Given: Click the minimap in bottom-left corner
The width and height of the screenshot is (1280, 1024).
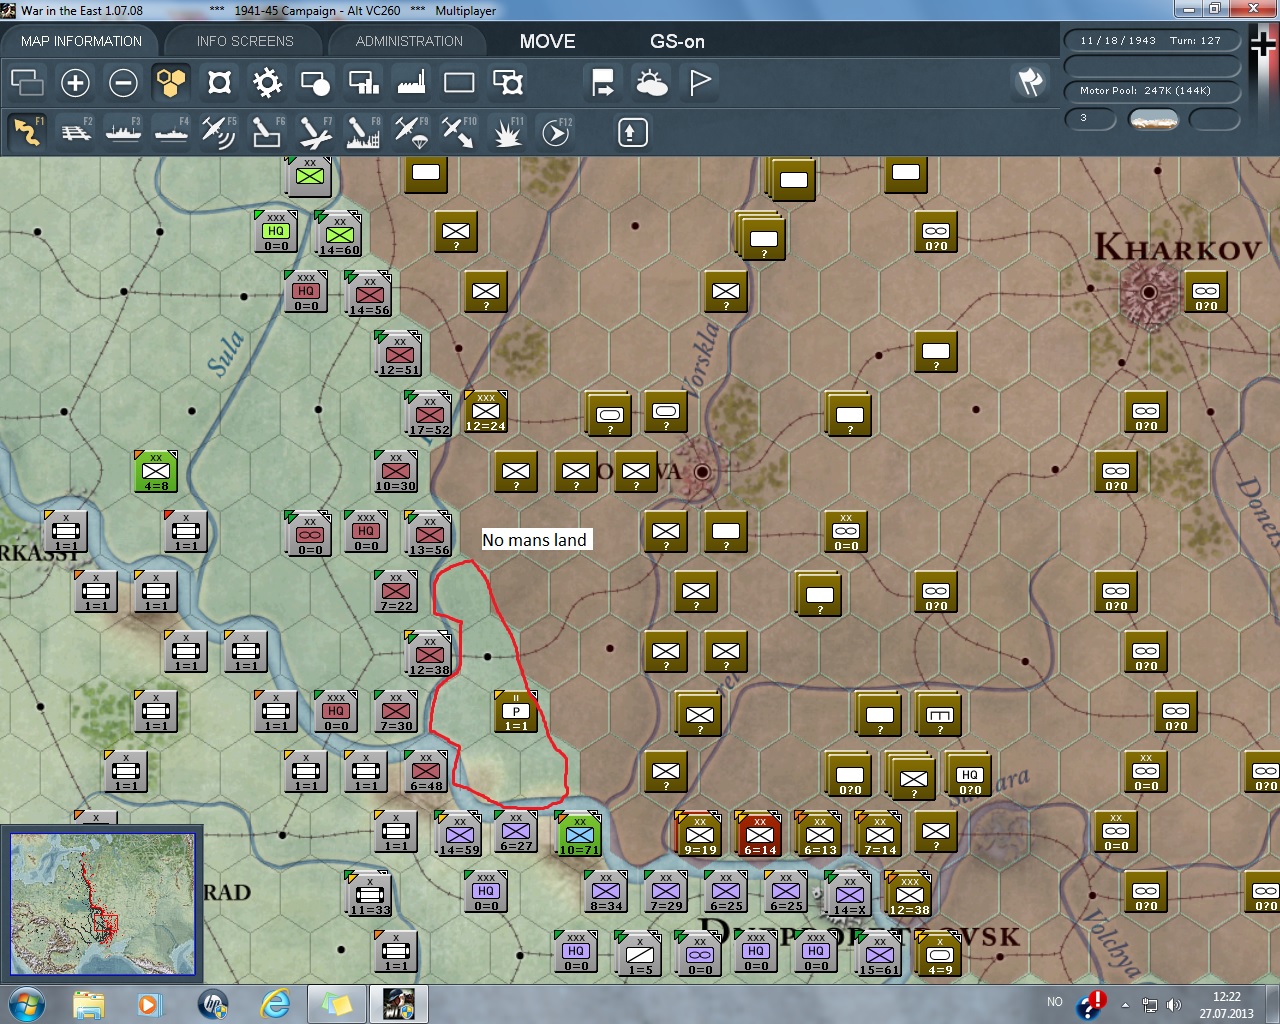Looking at the screenshot, I should (x=102, y=904).
